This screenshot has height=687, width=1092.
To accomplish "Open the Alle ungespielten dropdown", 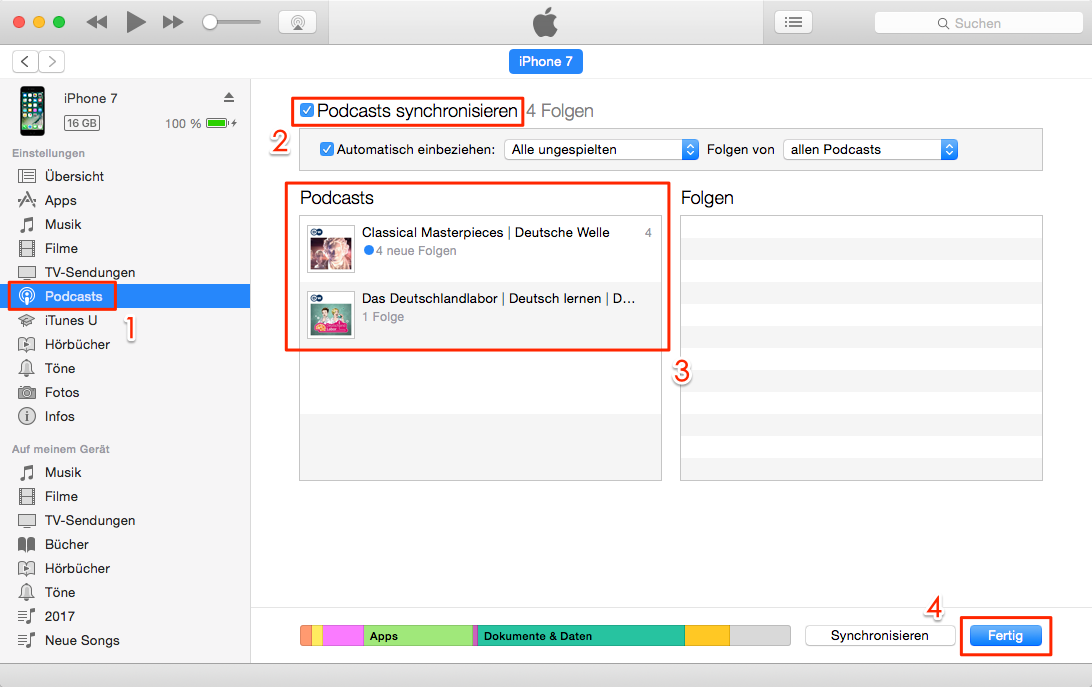I will click(601, 149).
